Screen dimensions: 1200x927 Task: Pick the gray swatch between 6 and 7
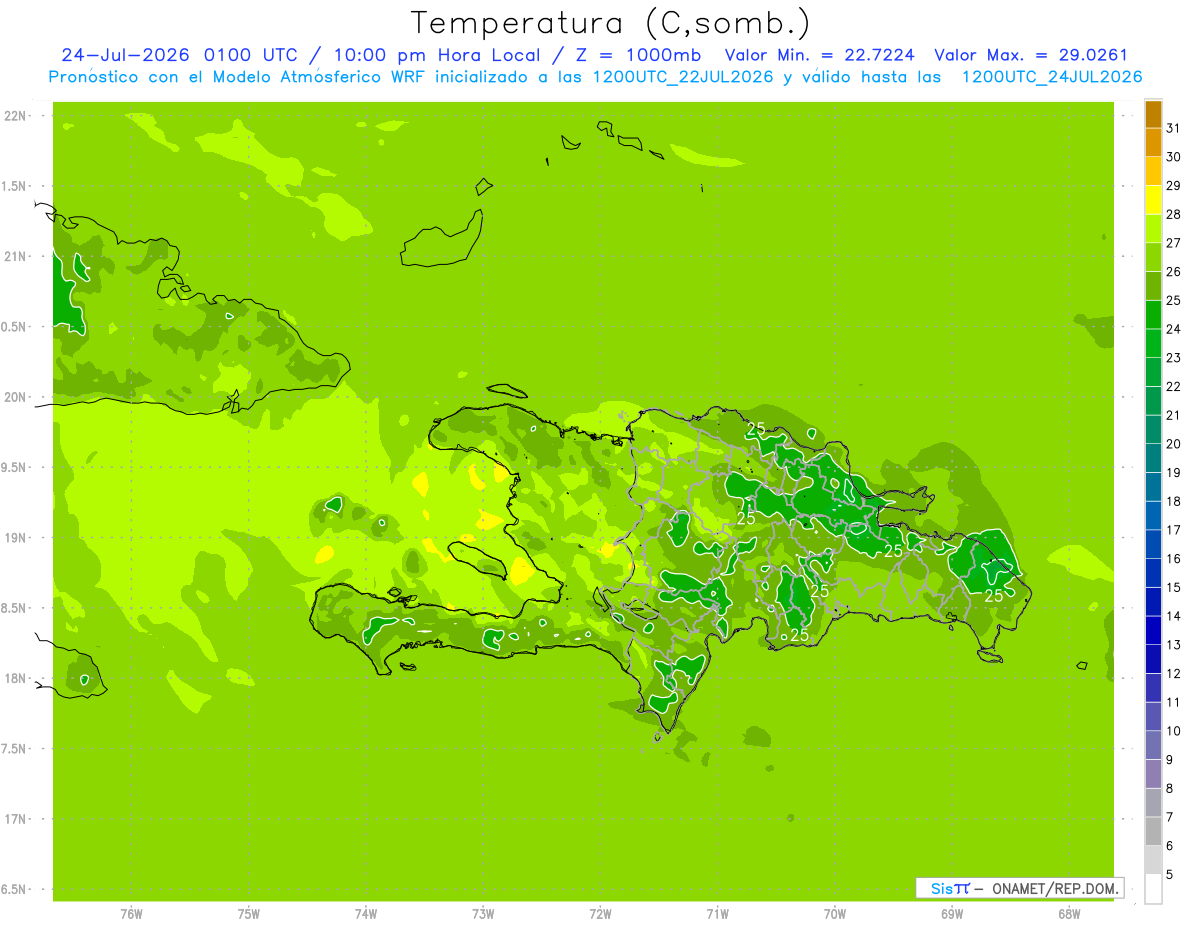tap(1153, 832)
